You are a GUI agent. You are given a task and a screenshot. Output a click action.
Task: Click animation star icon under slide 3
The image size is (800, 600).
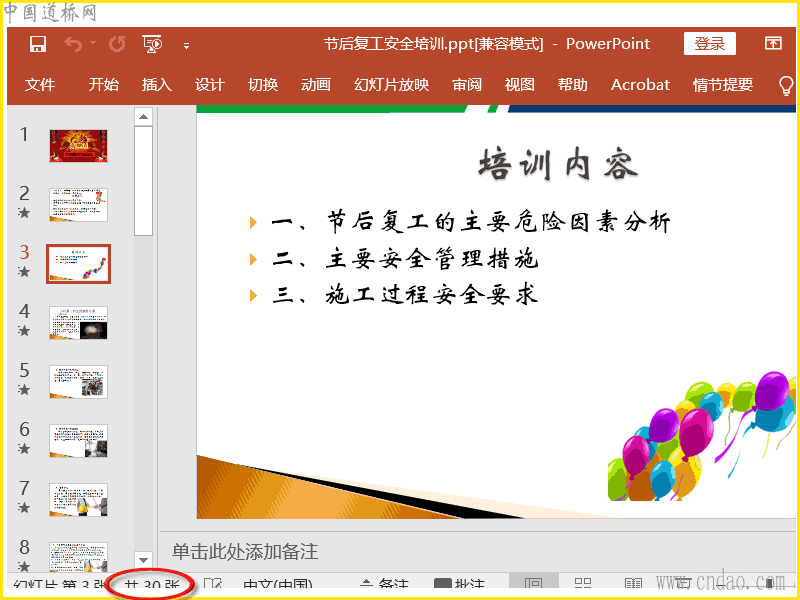click(24, 271)
